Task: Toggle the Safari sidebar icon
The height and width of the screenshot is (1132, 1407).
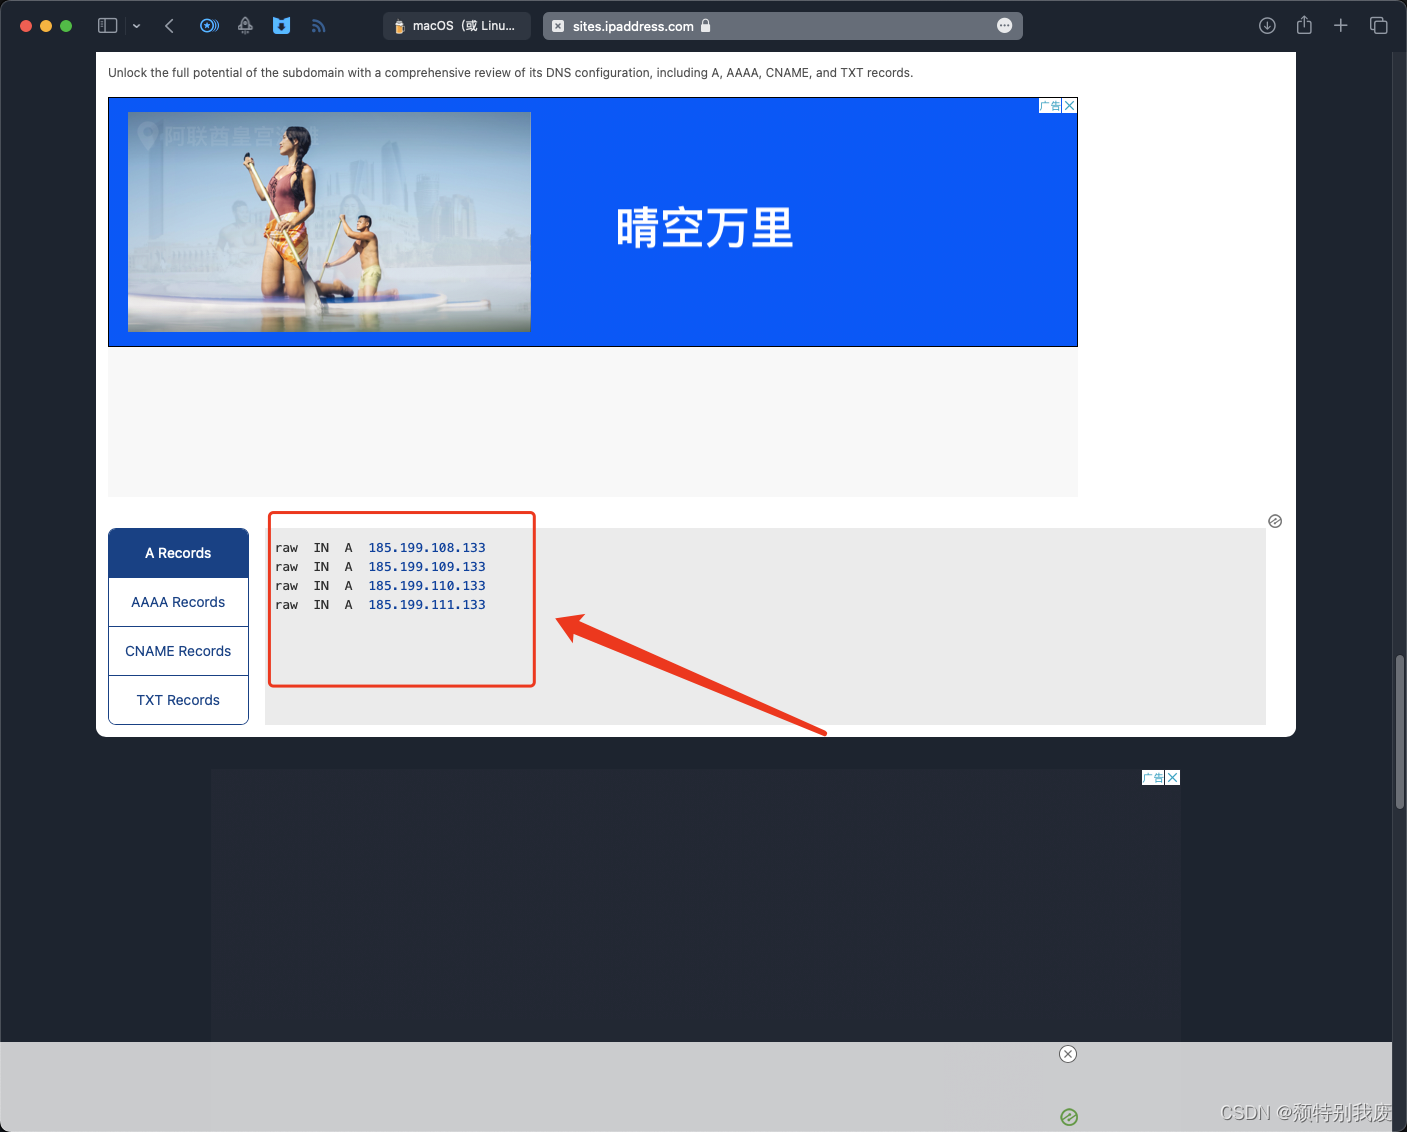Action: (107, 25)
